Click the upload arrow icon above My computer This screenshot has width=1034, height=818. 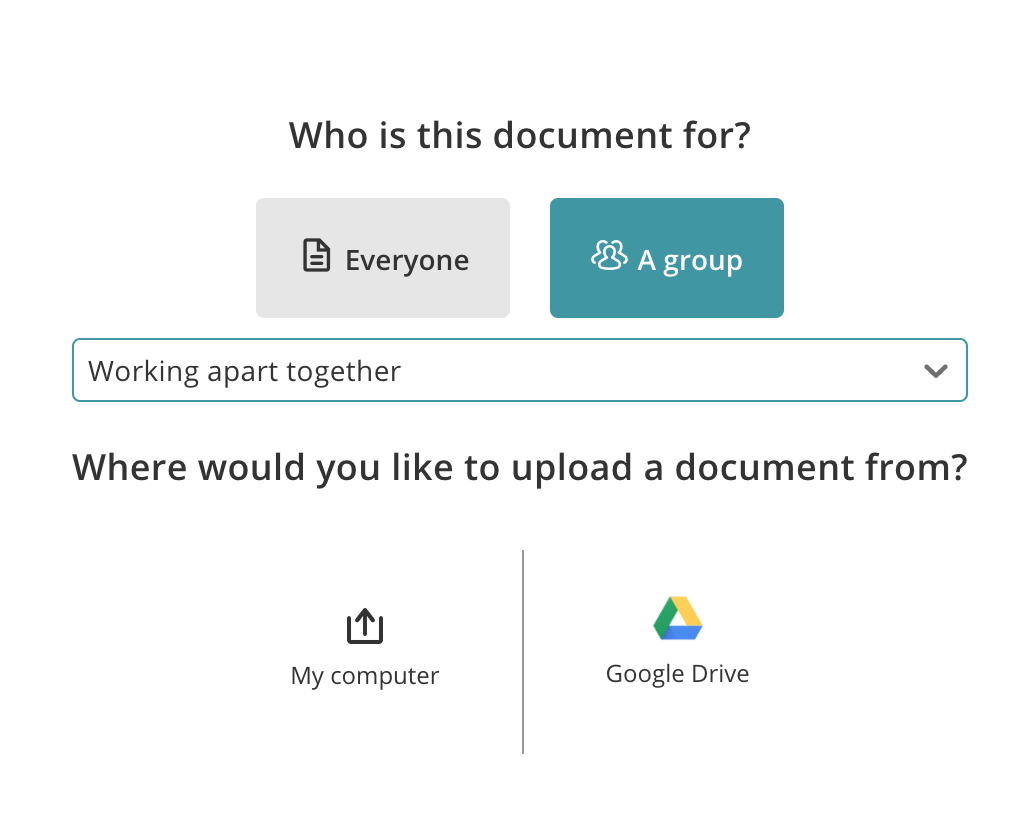(365, 625)
